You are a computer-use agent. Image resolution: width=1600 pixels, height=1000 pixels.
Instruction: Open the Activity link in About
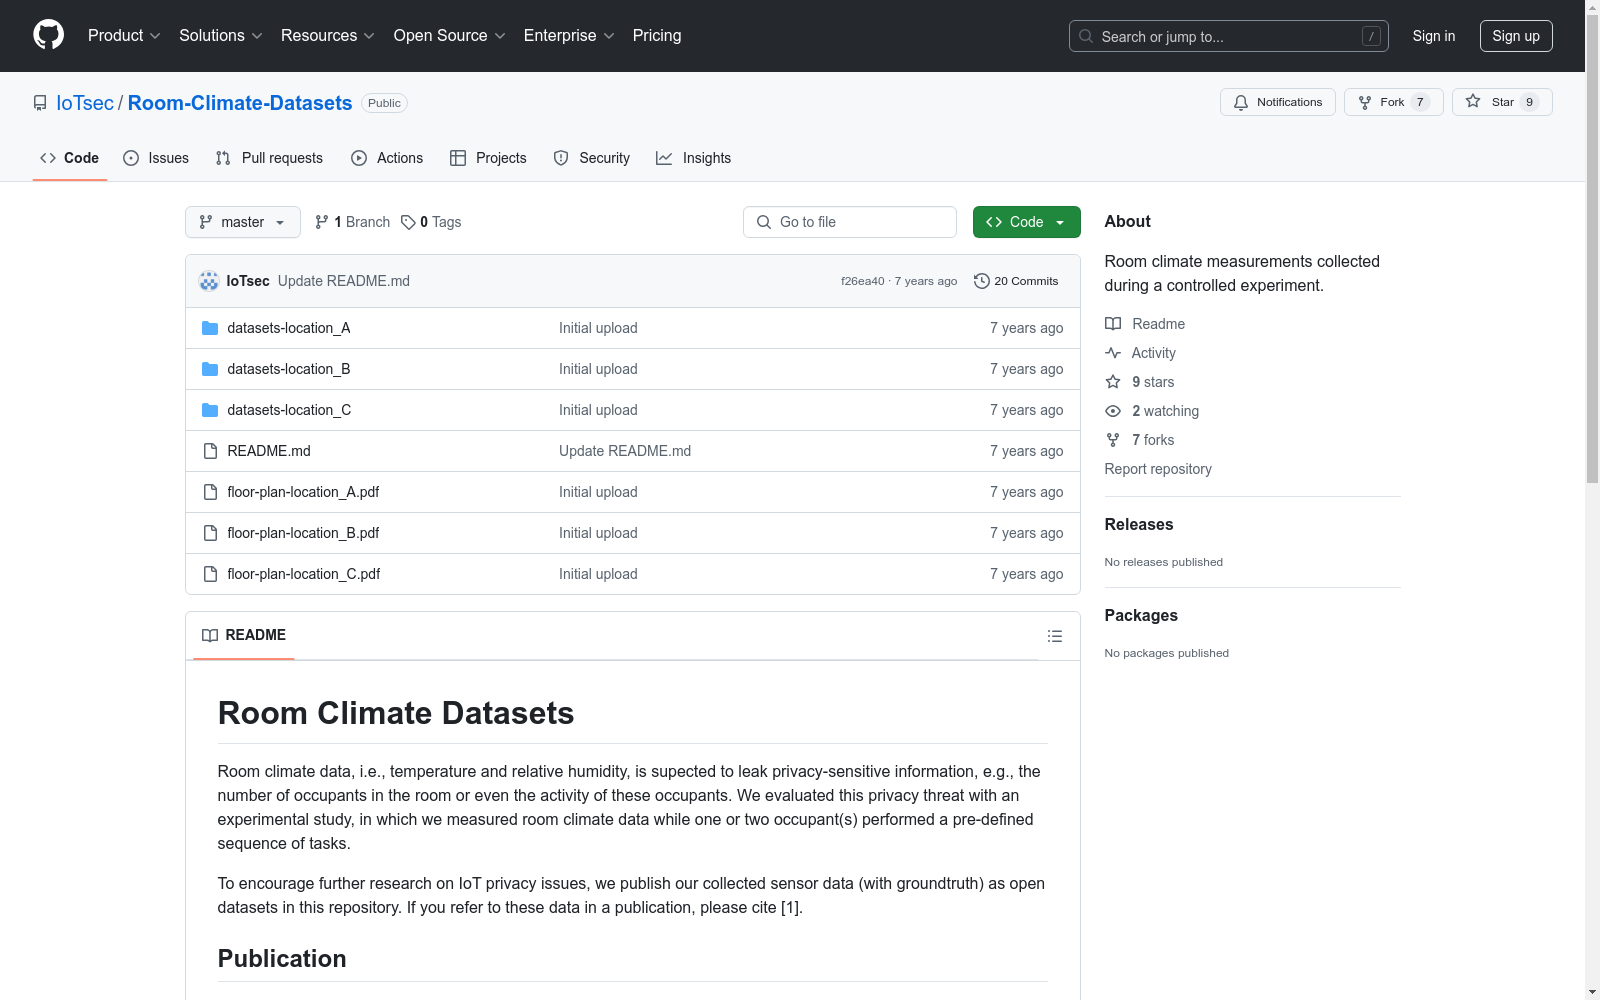1141,353
